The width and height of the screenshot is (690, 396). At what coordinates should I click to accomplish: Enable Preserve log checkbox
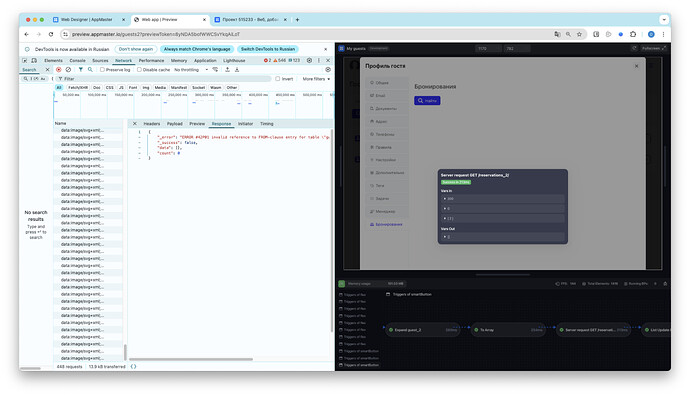click(x=102, y=70)
